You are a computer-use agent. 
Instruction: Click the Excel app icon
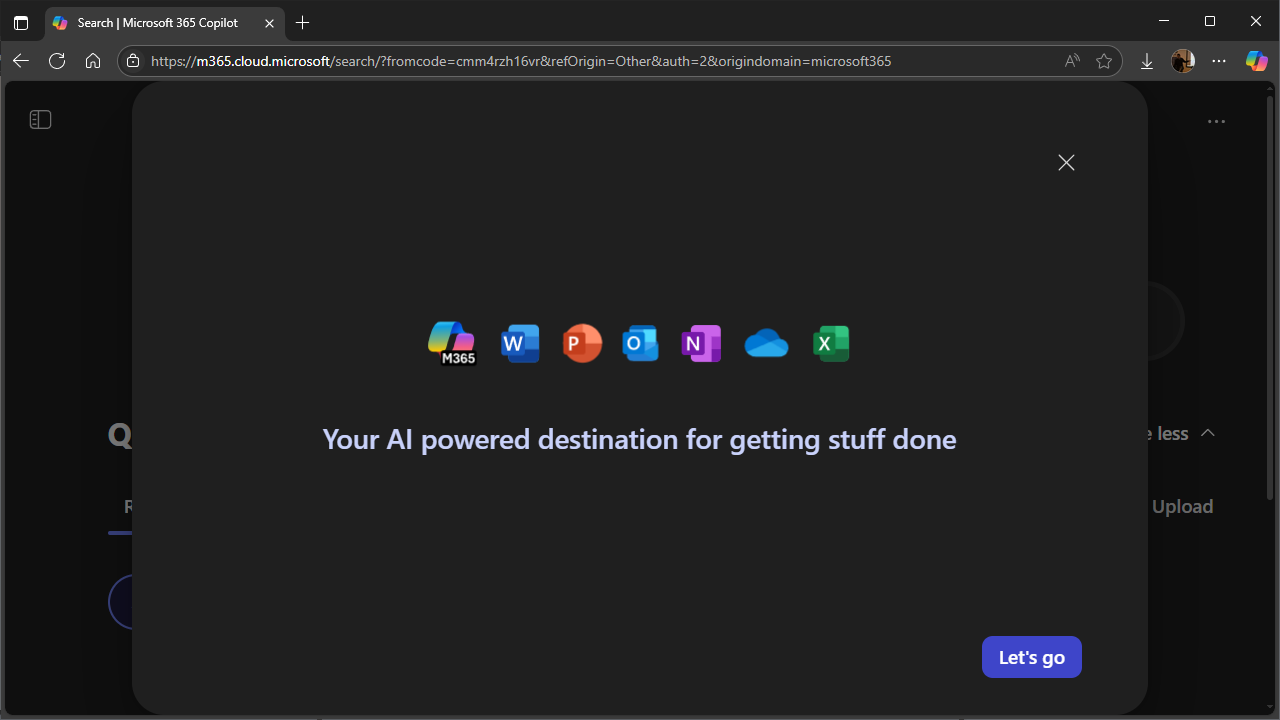[x=830, y=344]
